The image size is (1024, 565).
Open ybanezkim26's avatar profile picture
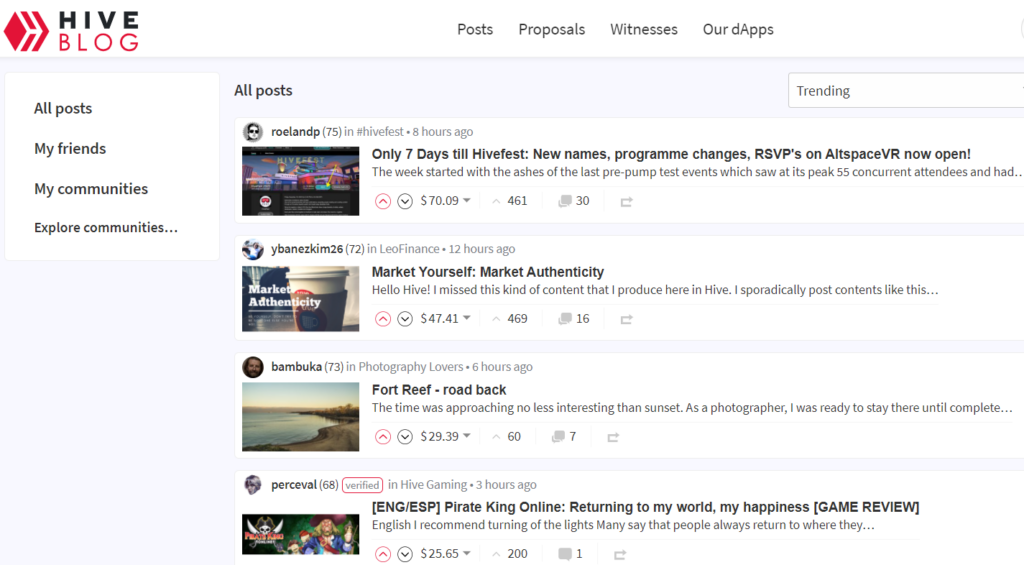point(253,250)
